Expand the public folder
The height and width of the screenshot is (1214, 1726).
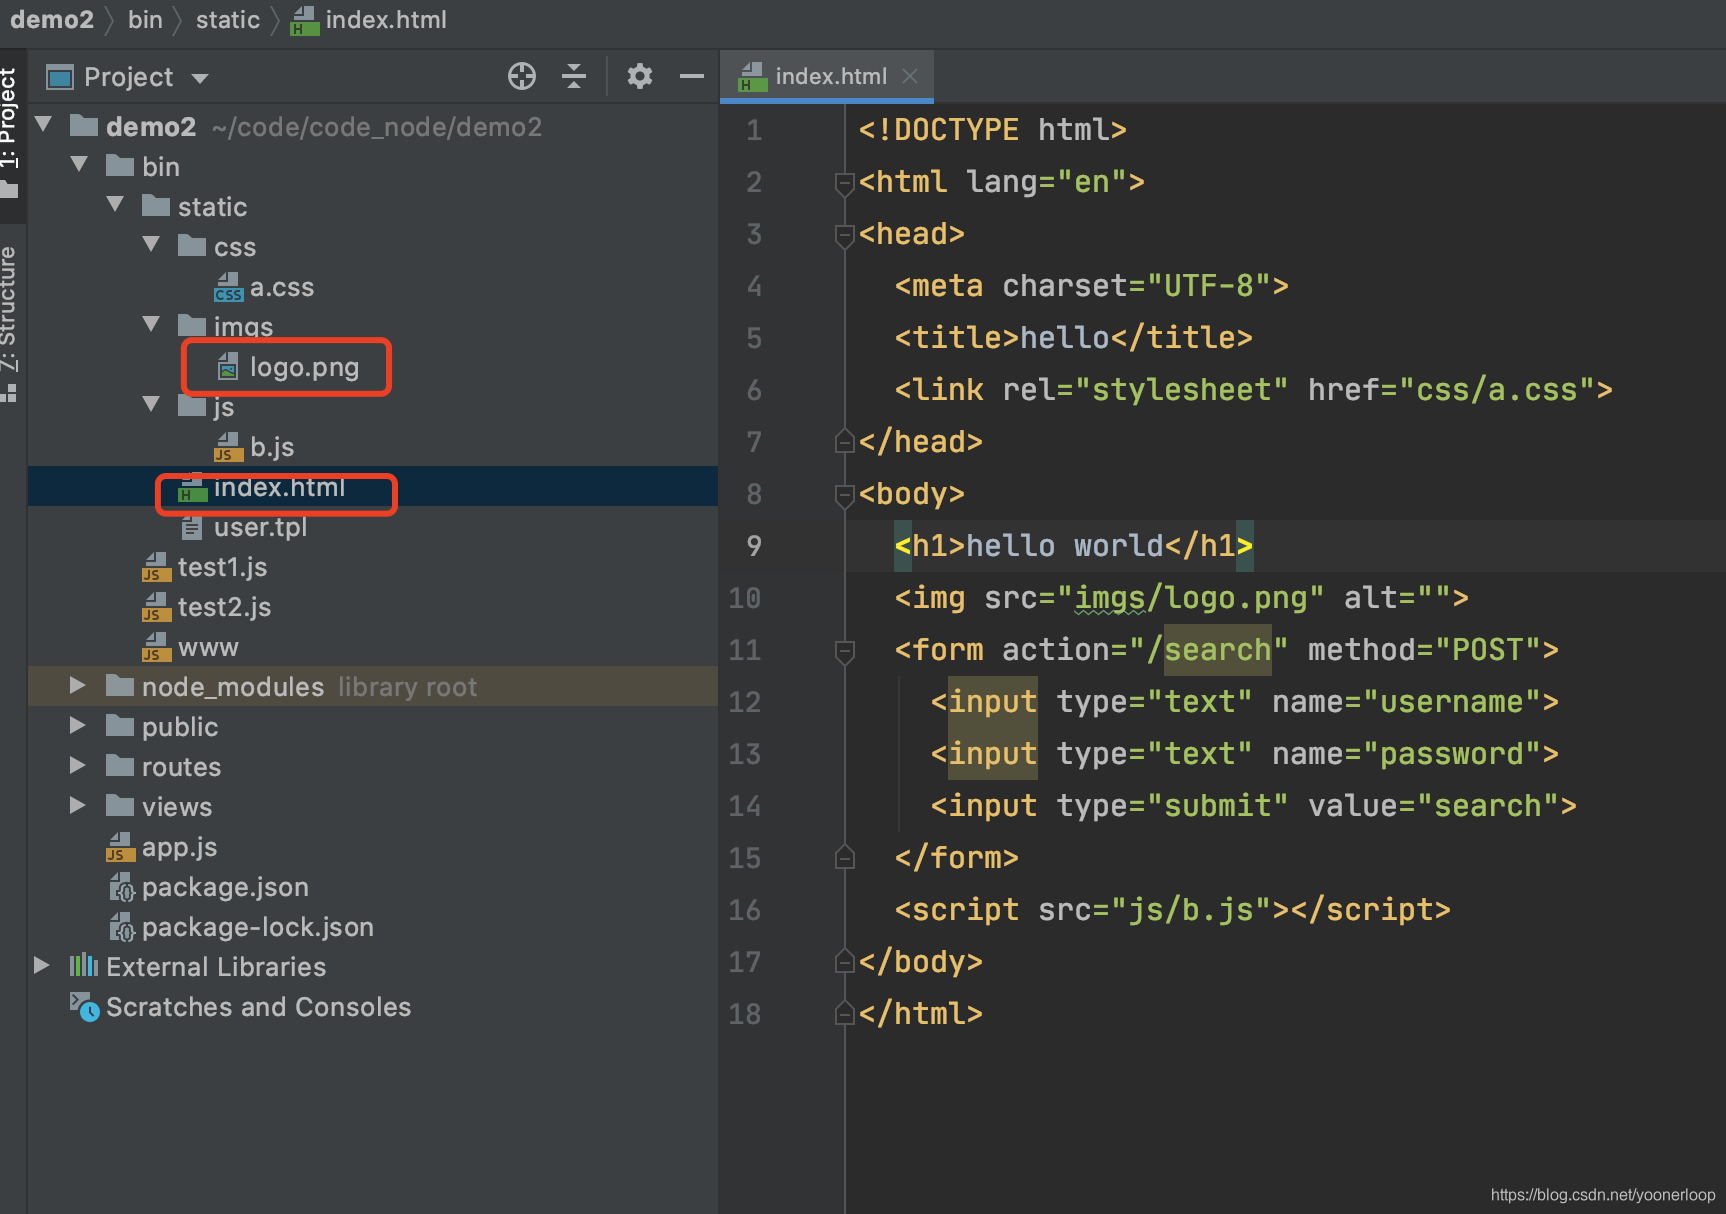coord(77,726)
